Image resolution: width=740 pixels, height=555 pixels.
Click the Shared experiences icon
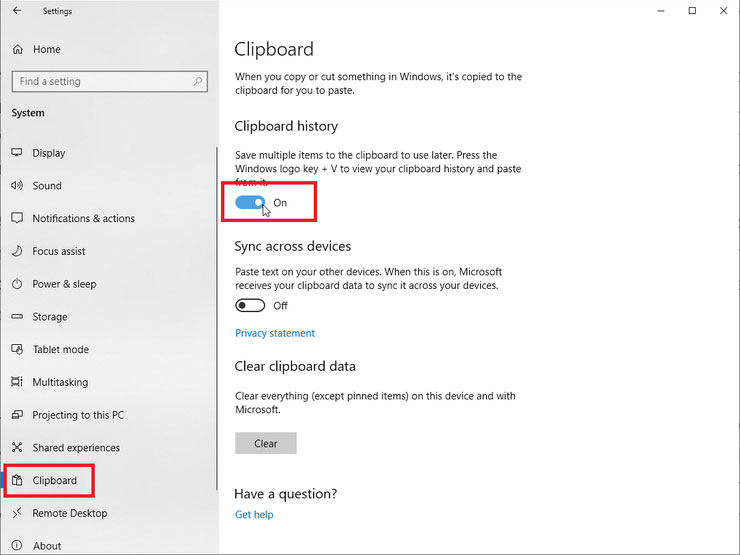pyautogui.click(x=17, y=447)
